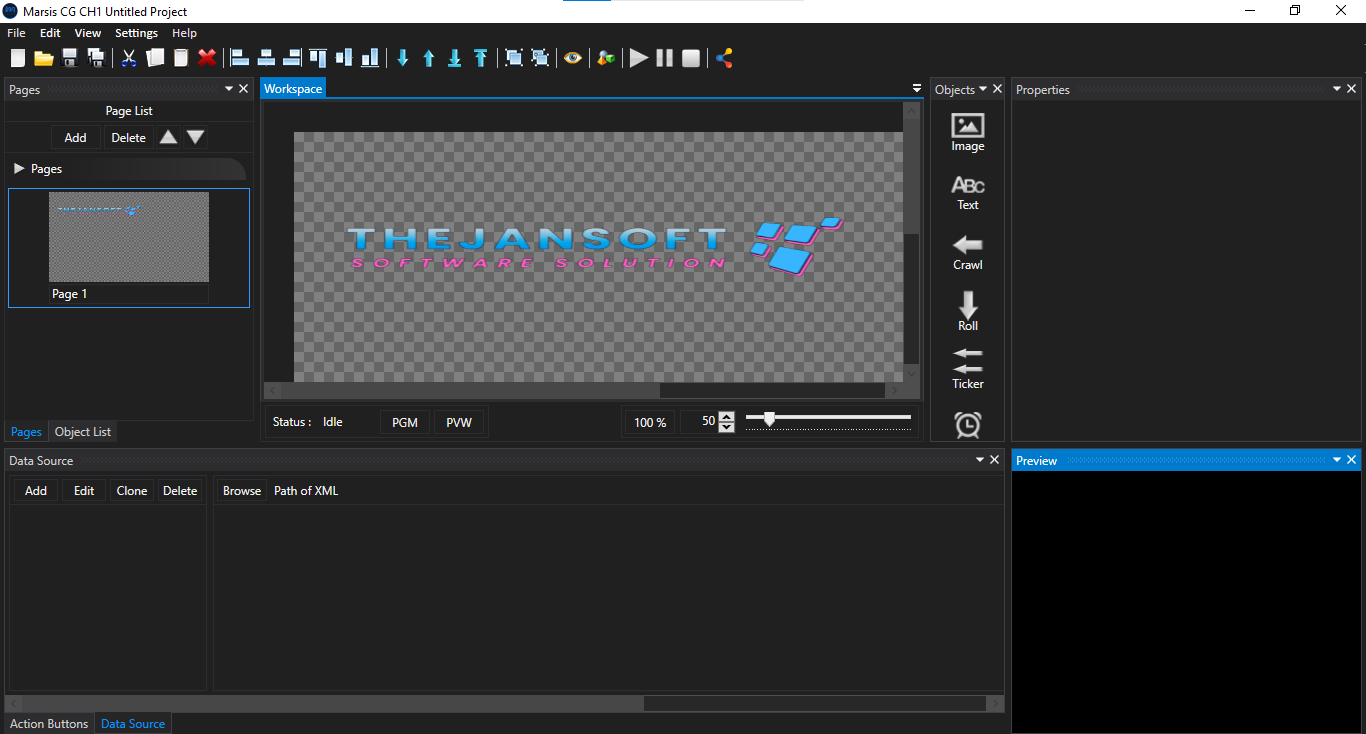Screen dimensions: 1366x734
Task: Copy using the duplicate pages icon
Action: coord(155,58)
